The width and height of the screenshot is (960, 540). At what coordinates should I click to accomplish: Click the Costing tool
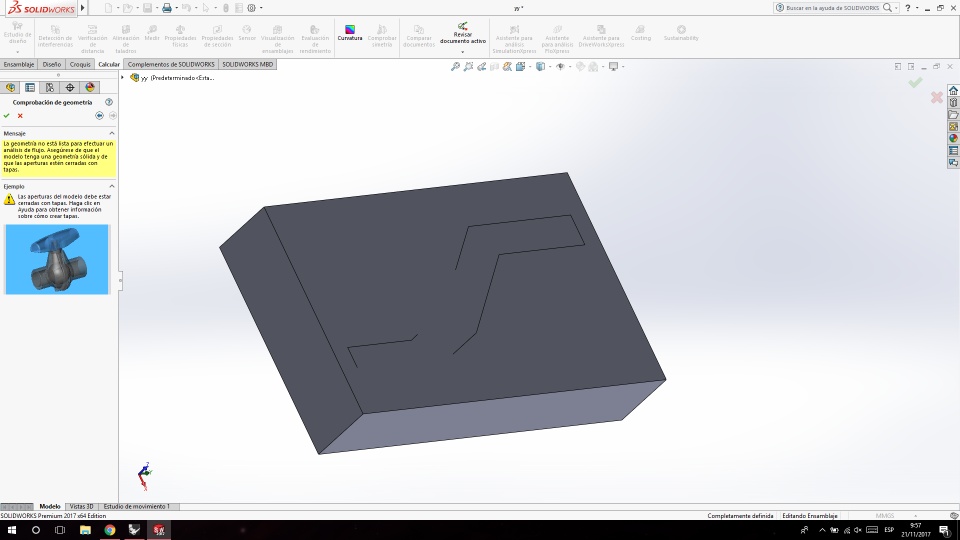[x=640, y=33]
